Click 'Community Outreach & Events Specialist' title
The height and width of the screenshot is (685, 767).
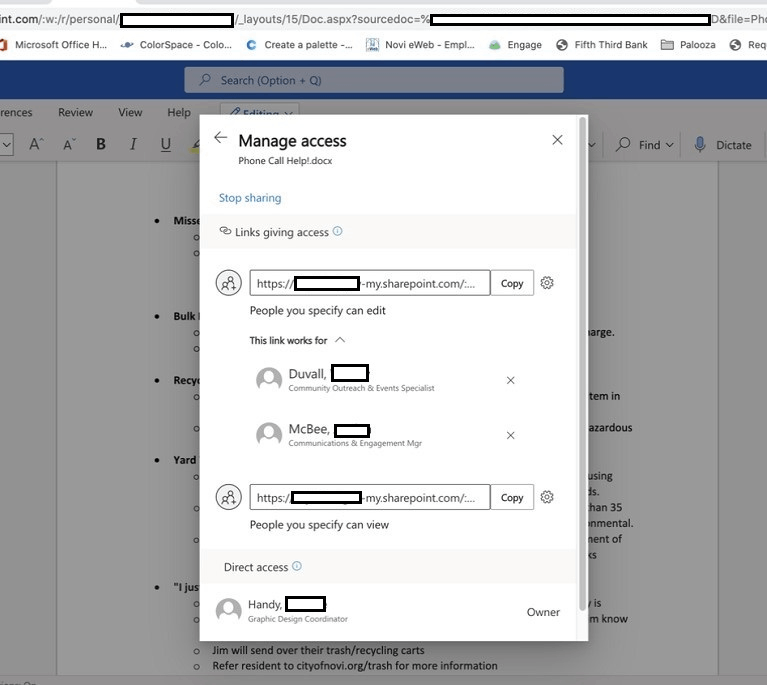click(361, 388)
